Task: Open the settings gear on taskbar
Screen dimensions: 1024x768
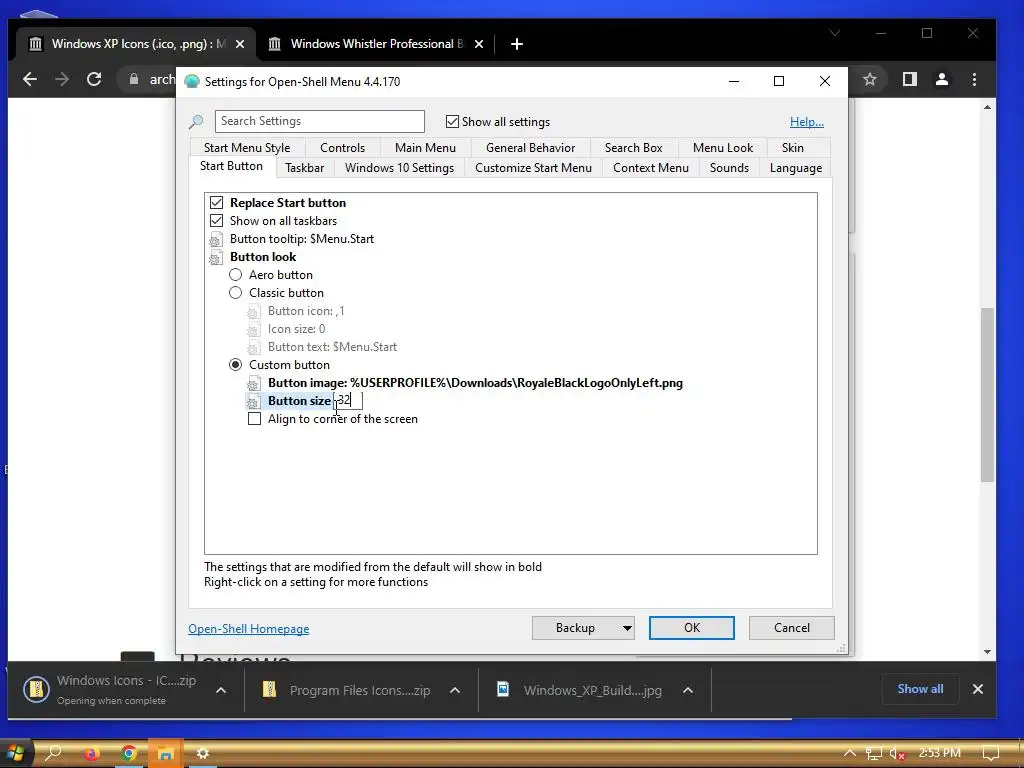Action: (203, 754)
